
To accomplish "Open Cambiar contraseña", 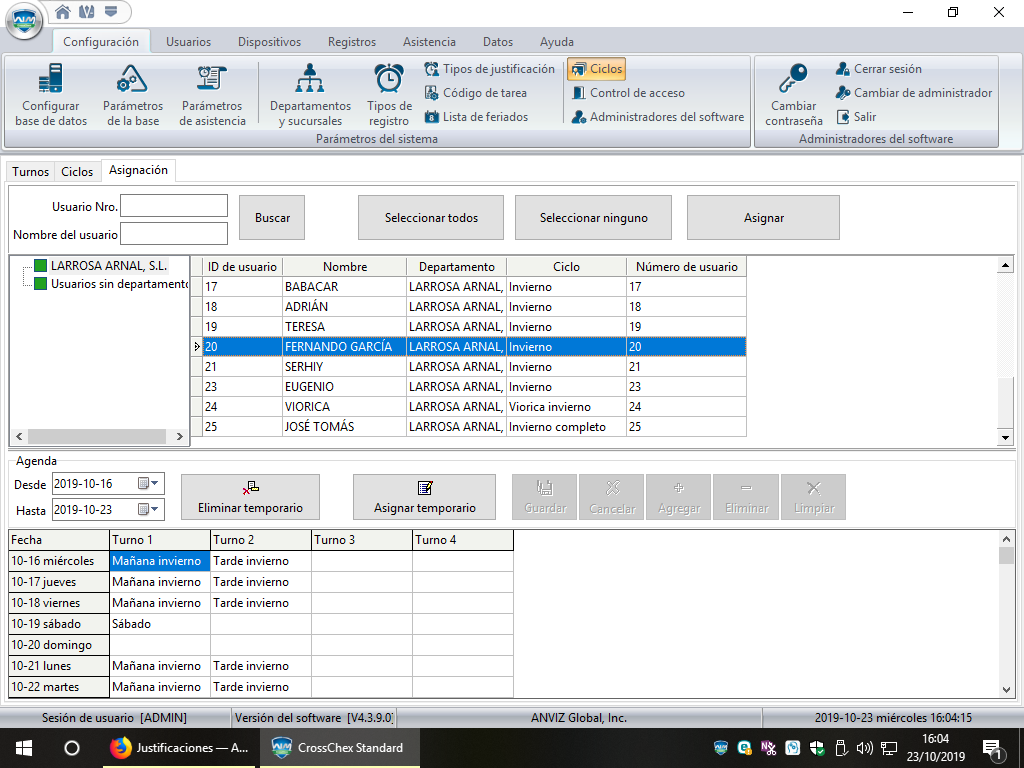I will [x=793, y=95].
